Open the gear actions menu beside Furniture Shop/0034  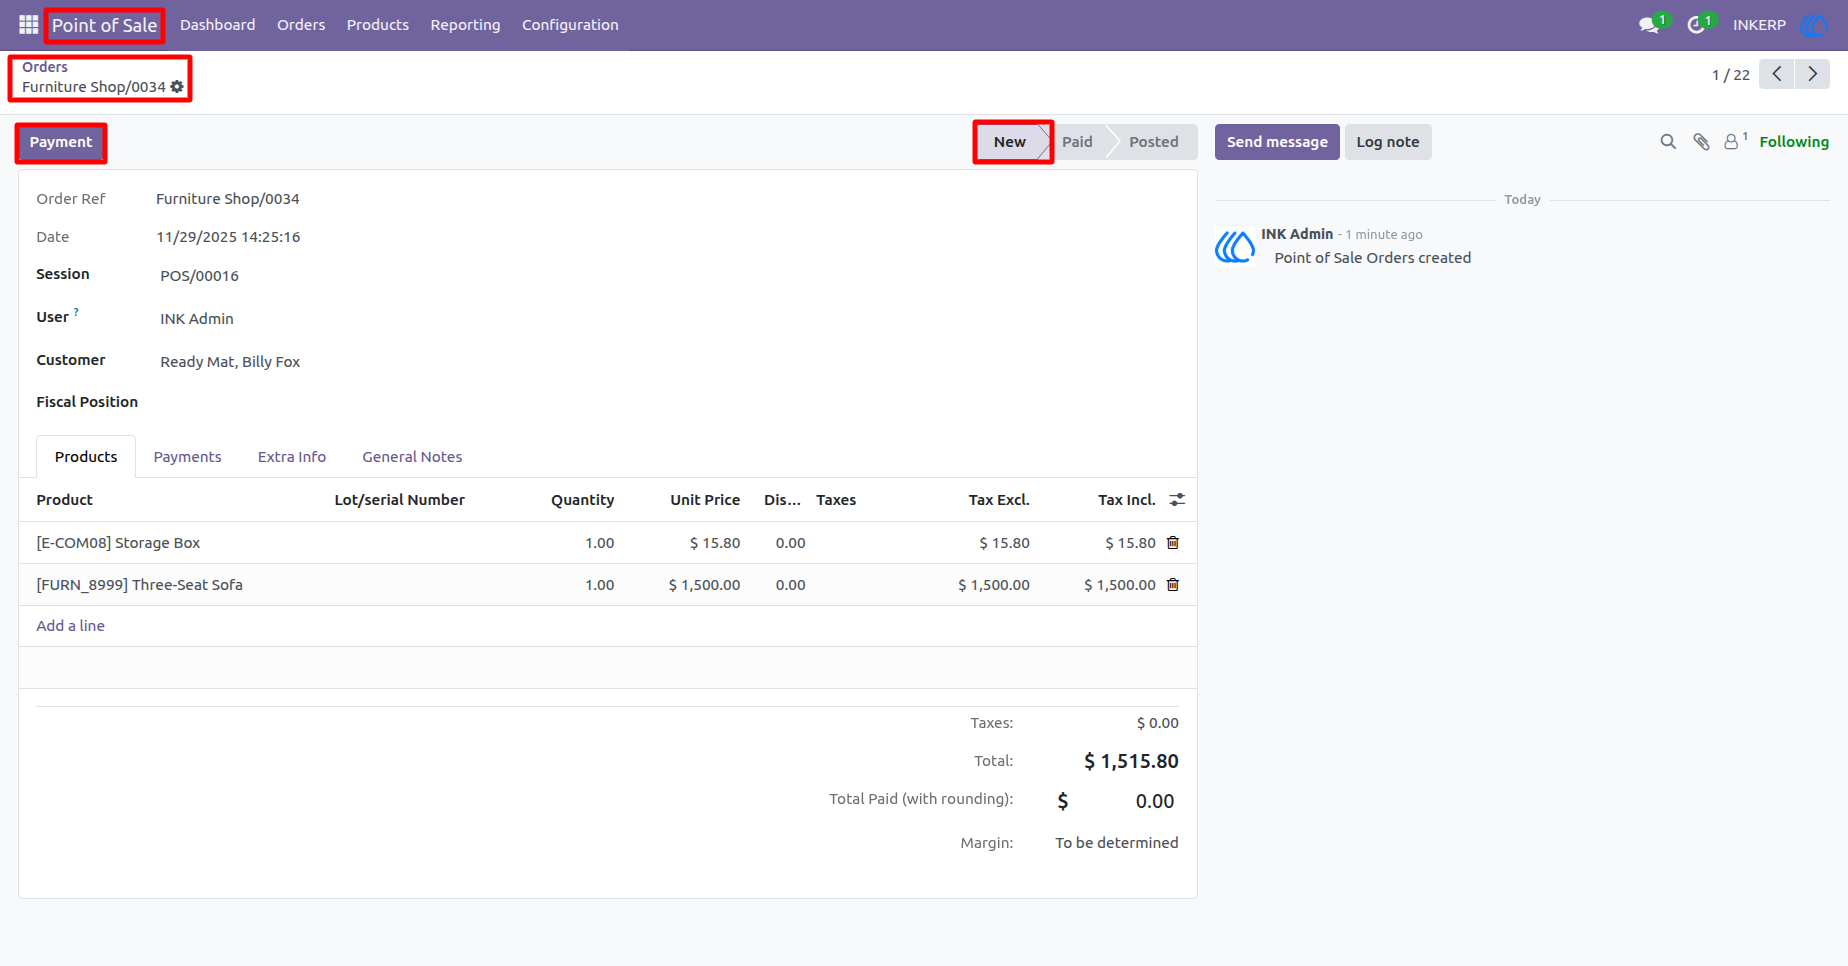pos(177,87)
